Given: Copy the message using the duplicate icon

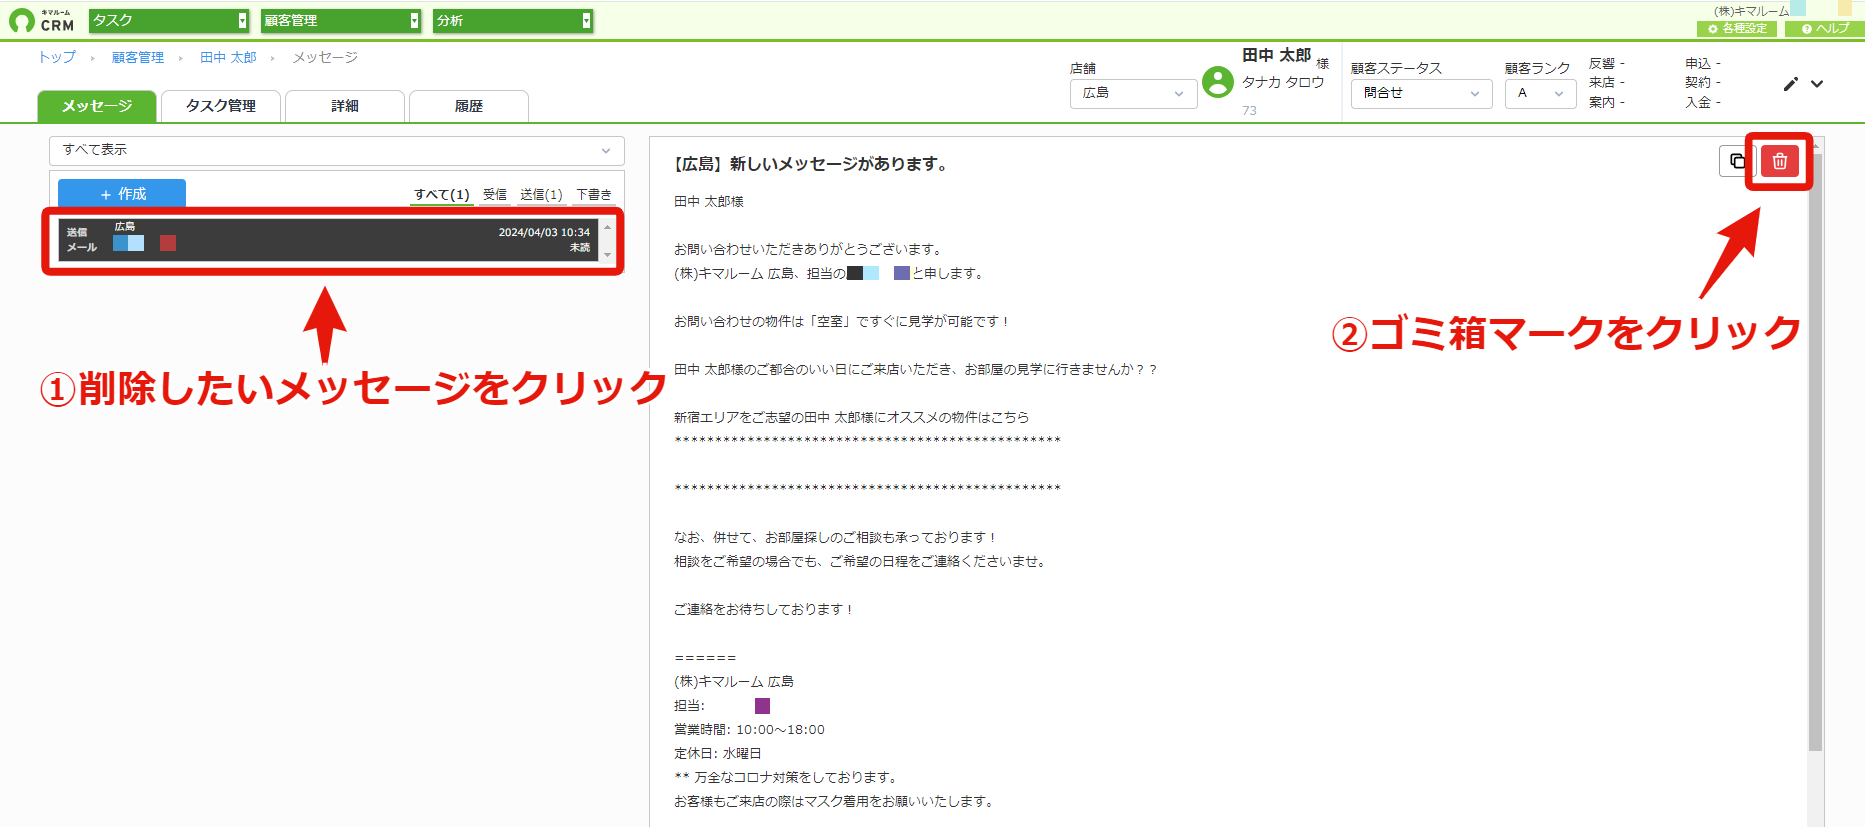Looking at the screenshot, I should [1737, 161].
